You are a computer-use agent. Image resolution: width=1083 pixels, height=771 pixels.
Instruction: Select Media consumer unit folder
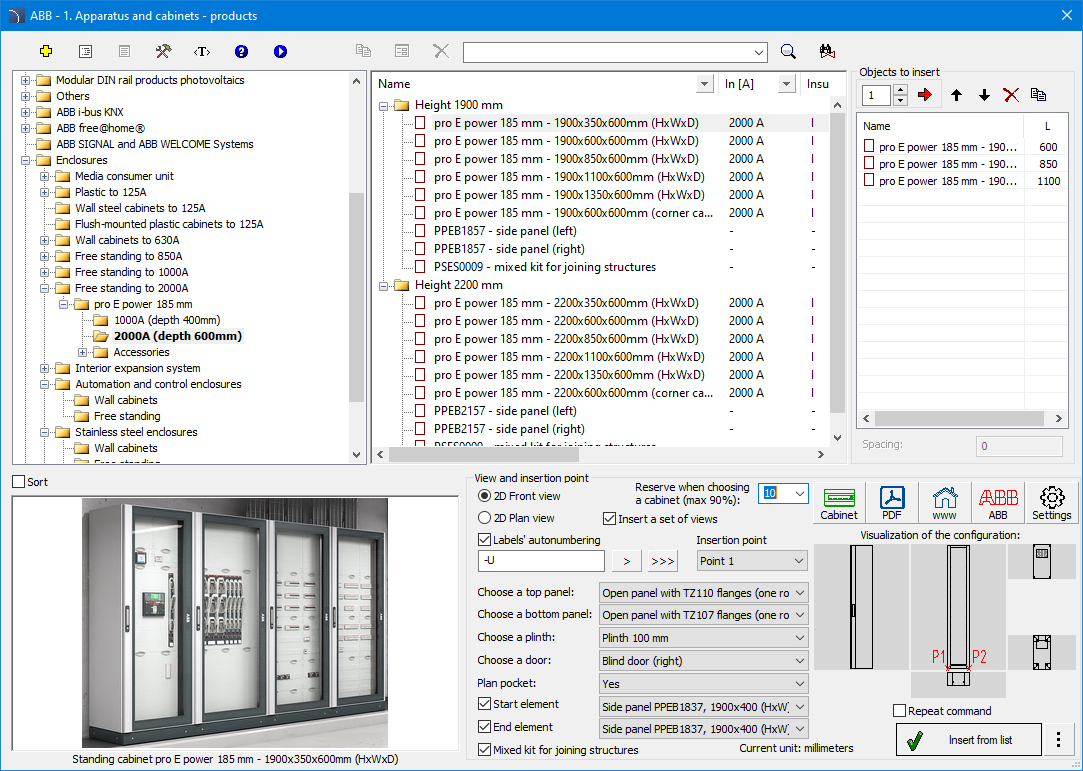click(x=124, y=176)
